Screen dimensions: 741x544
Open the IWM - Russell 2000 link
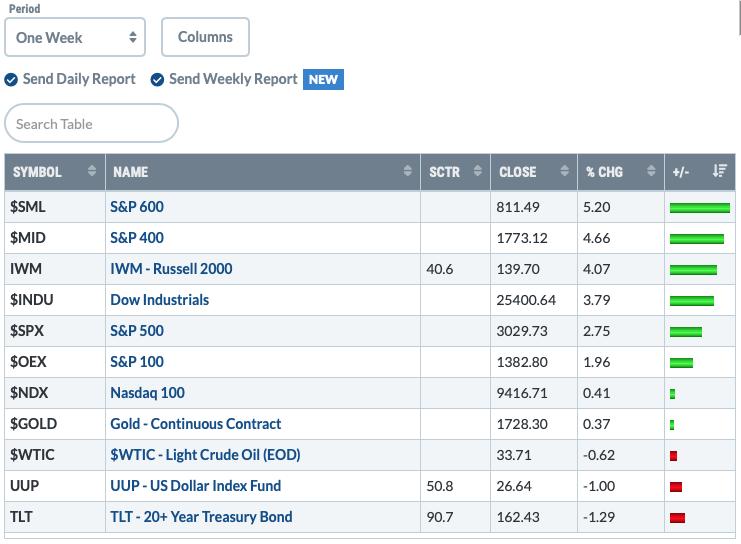[x=171, y=268]
